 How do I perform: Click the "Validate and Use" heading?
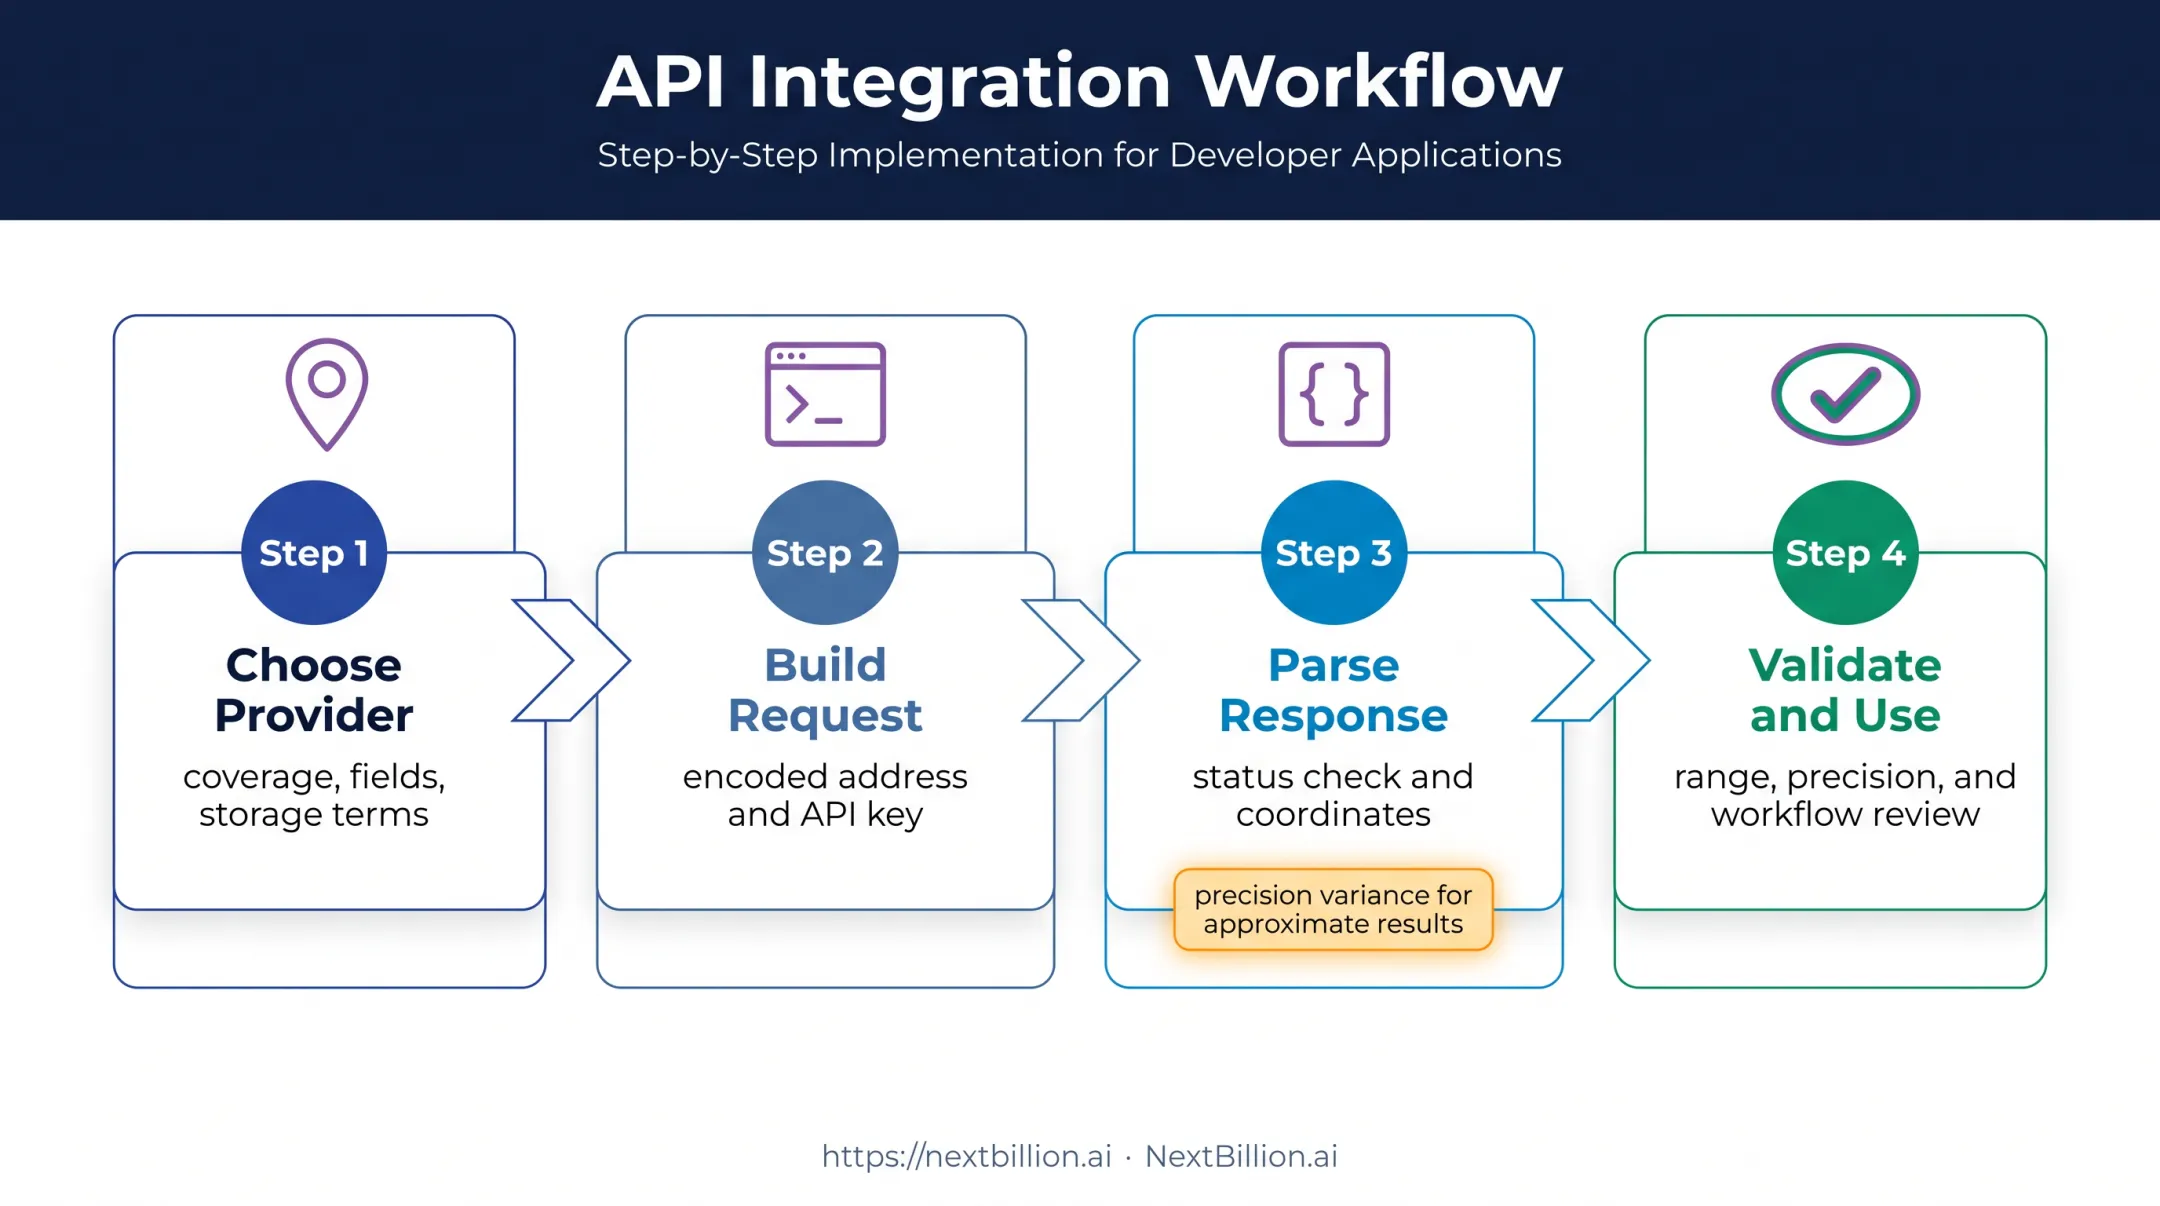(1845, 690)
